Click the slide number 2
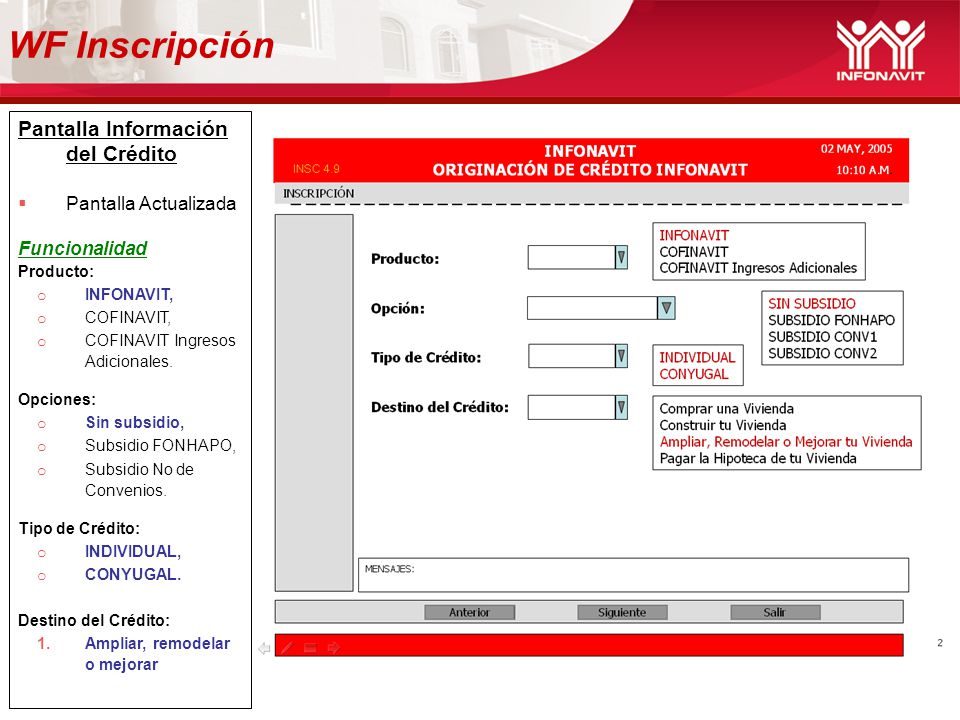This screenshot has height=720, width=960. pyautogui.click(x=940, y=642)
